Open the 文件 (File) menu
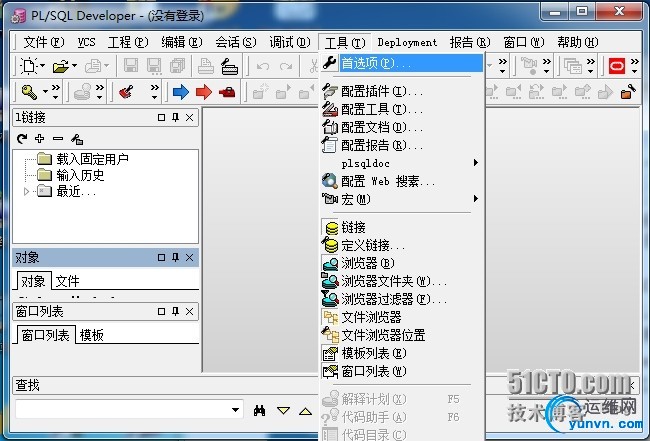Screen dimensions: 650x441 [x=44, y=42]
